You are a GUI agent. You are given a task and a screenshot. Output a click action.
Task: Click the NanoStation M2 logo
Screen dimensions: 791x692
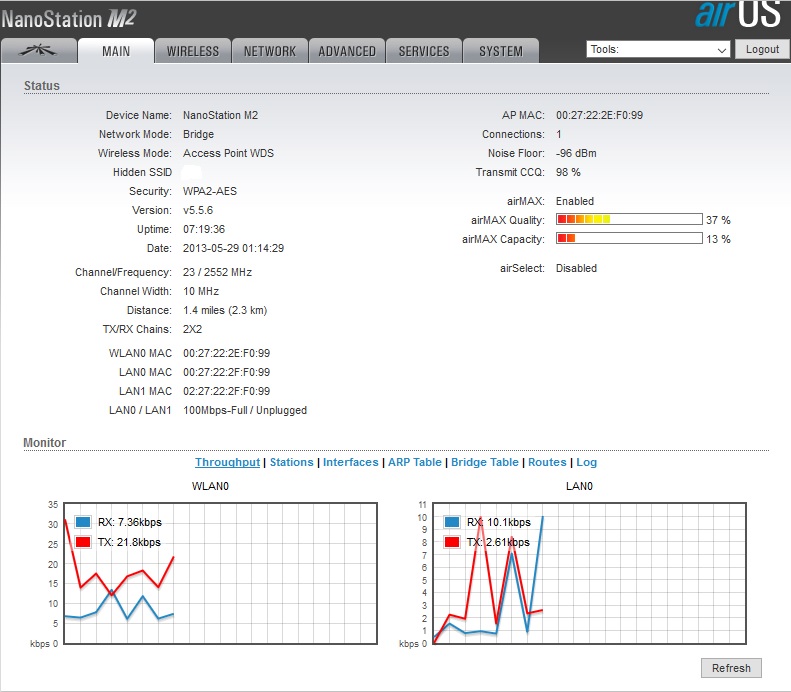67,18
